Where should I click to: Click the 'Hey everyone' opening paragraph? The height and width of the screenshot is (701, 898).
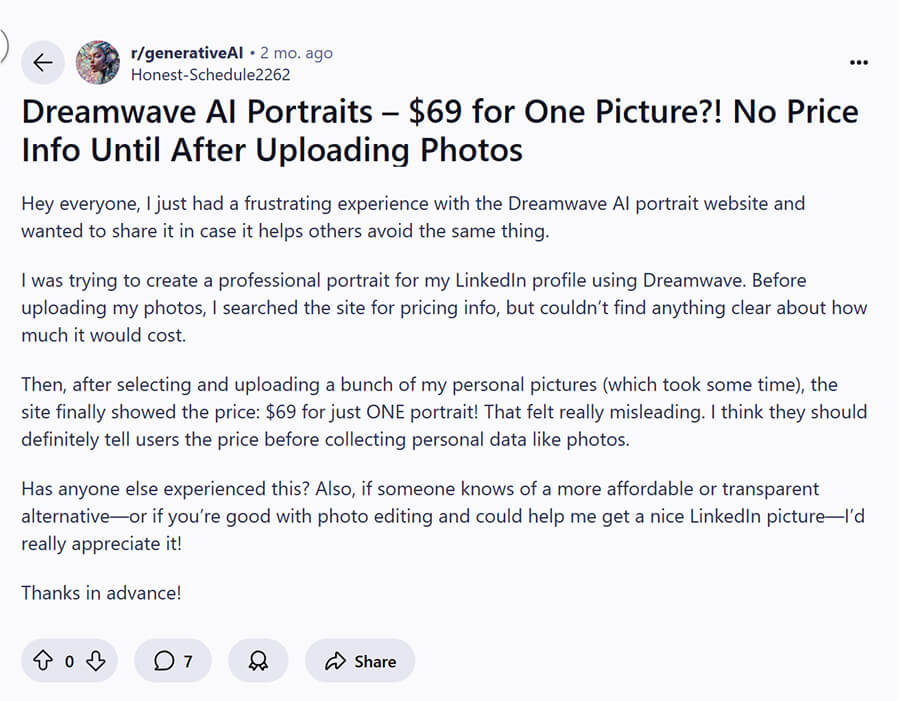(413, 216)
